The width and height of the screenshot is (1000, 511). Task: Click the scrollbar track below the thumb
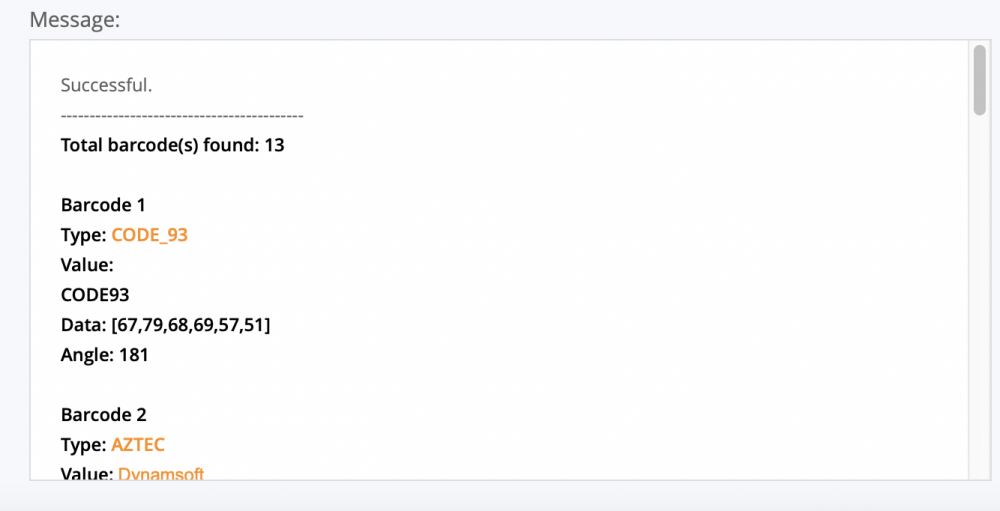pos(980,300)
